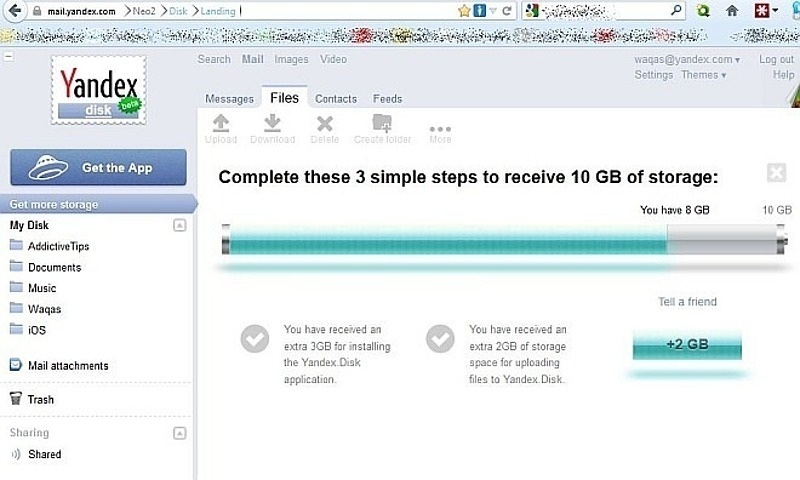Click the iOS folder icon

click(16, 329)
